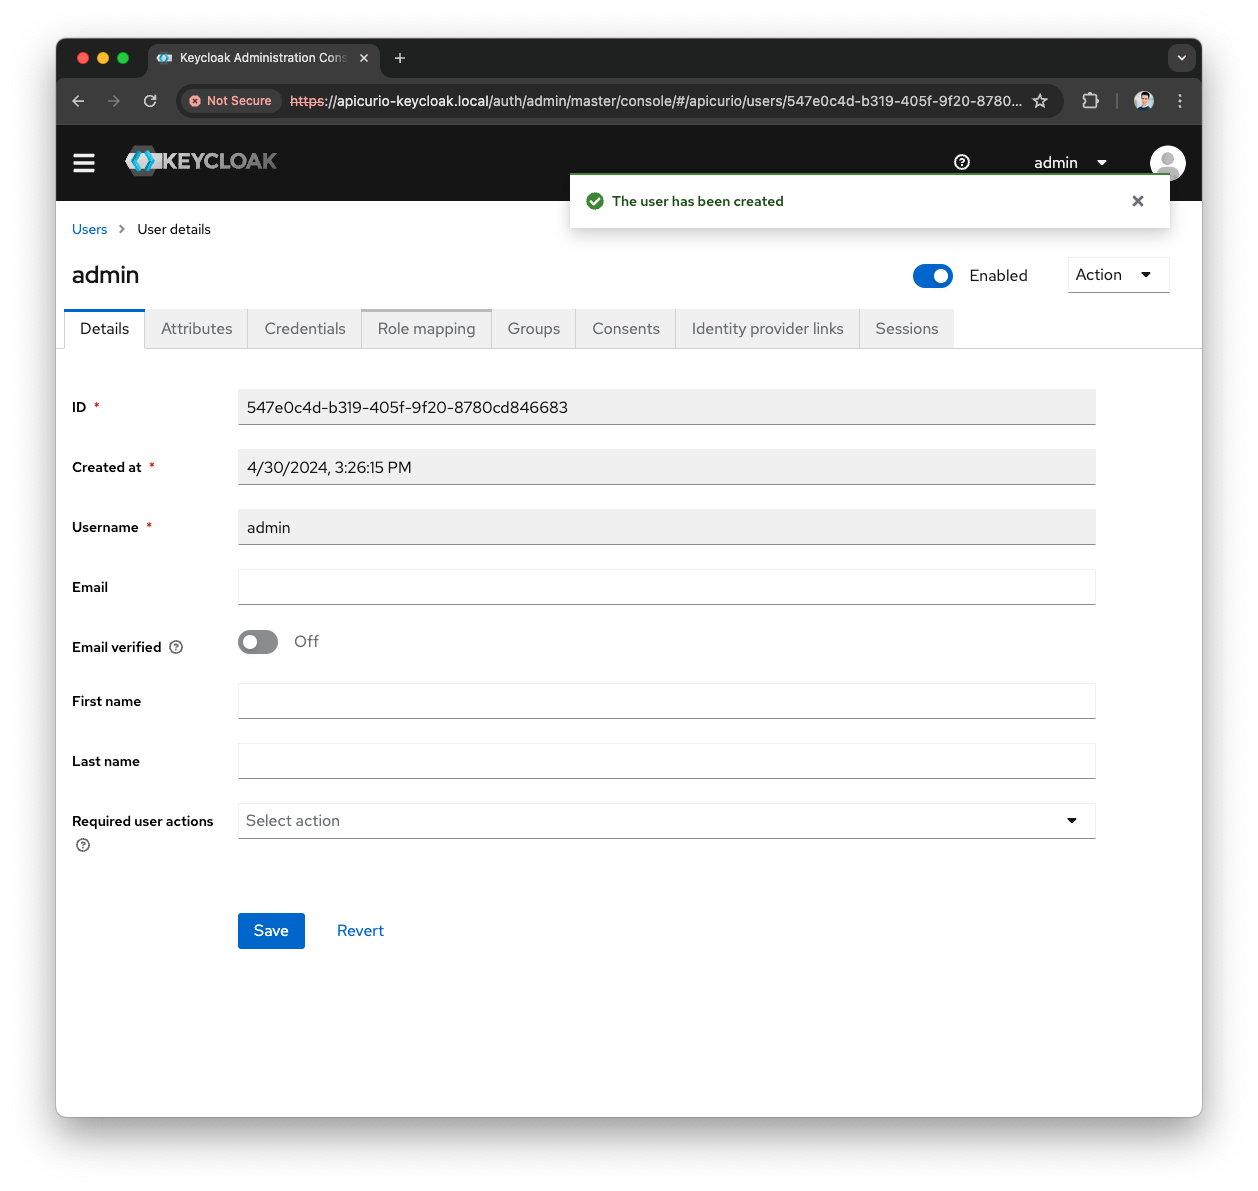Image resolution: width=1258 pixels, height=1191 pixels.
Task: Open the hamburger navigation menu
Action: [84, 163]
